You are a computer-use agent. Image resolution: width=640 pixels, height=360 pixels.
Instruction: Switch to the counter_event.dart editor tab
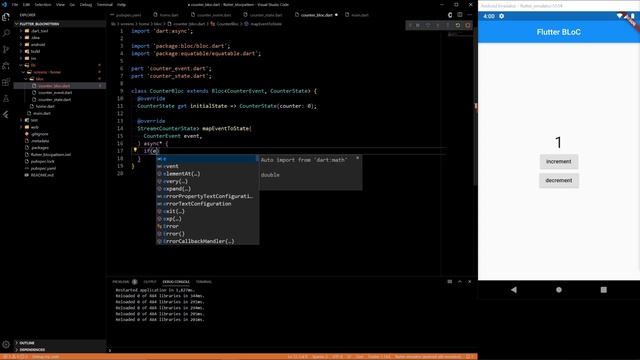pyautogui.click(x=214, y=15)
